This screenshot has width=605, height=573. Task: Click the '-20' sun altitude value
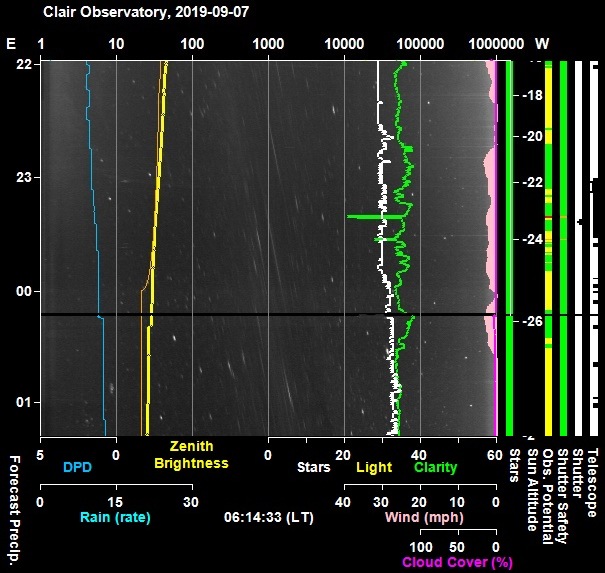pos(532,136)
